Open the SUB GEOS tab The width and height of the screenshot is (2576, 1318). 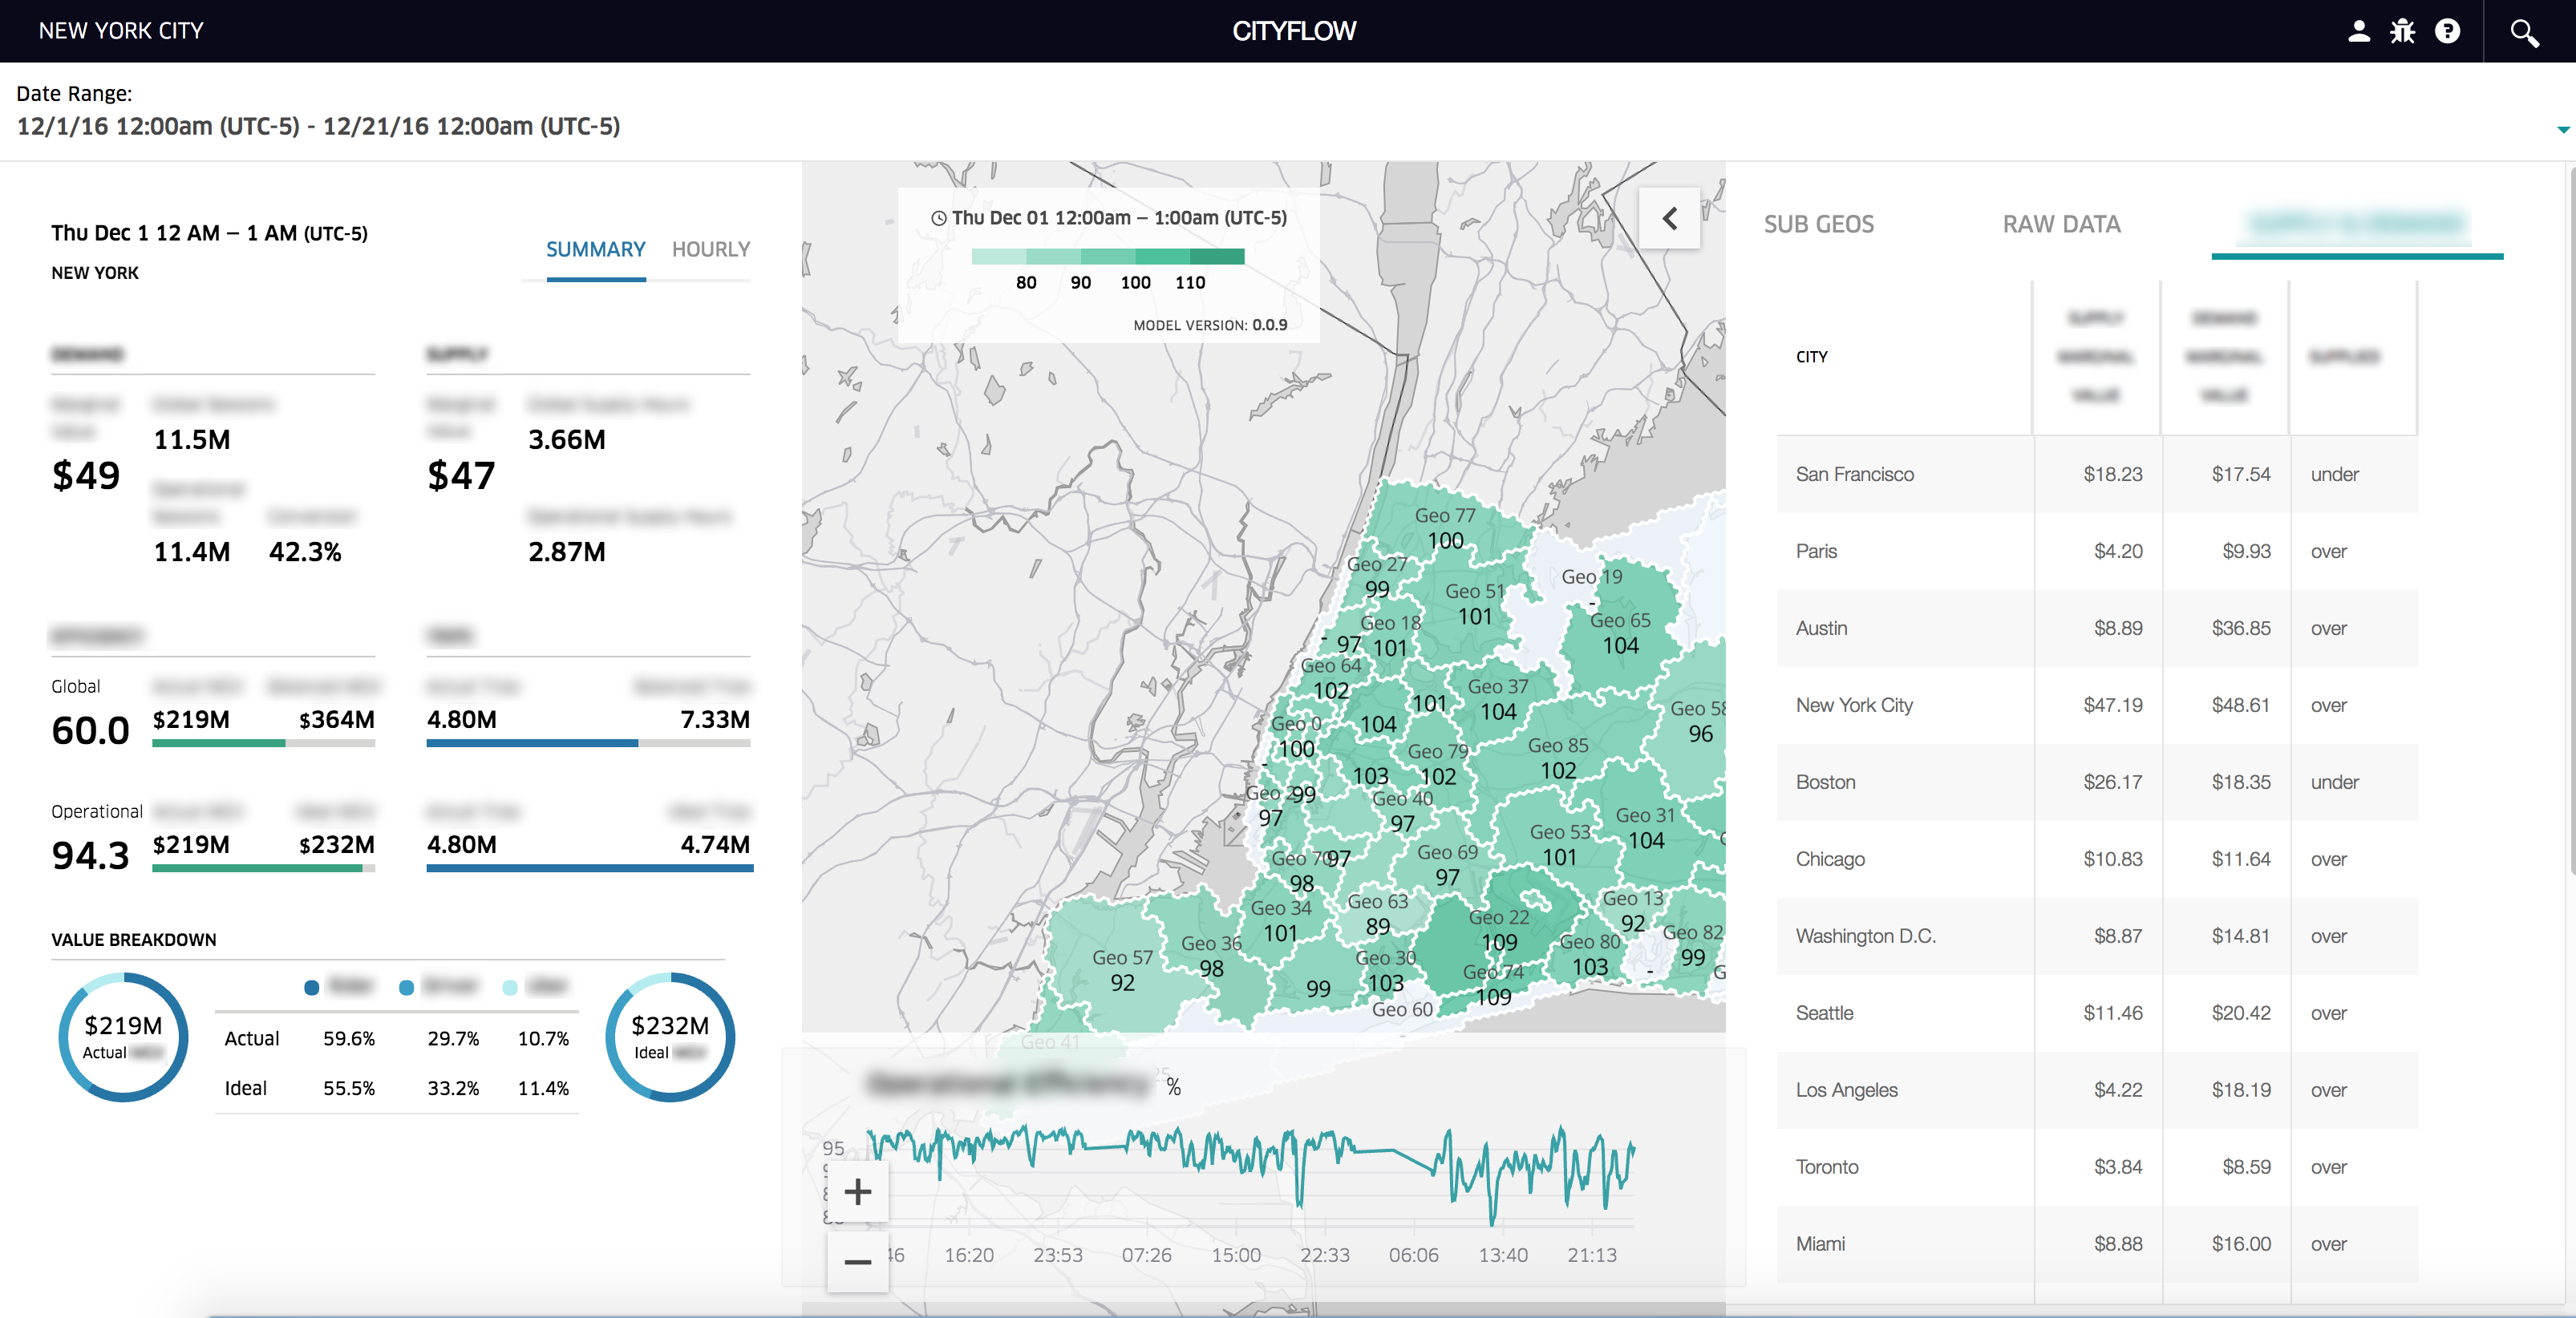click(1818, 224)
